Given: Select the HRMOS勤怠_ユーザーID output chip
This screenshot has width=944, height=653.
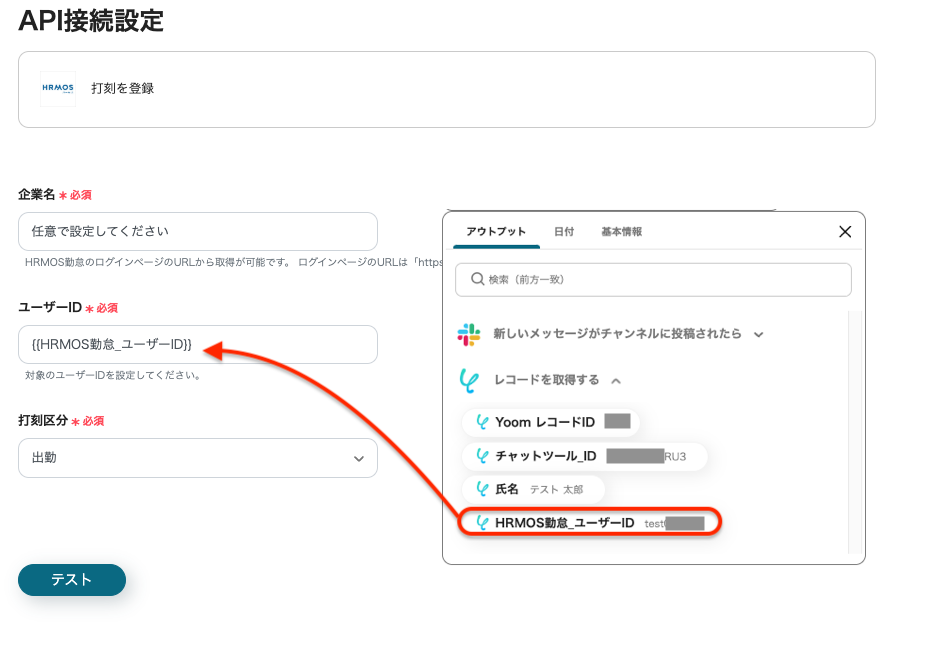Looking at the screenshot, I should [590, 522].
